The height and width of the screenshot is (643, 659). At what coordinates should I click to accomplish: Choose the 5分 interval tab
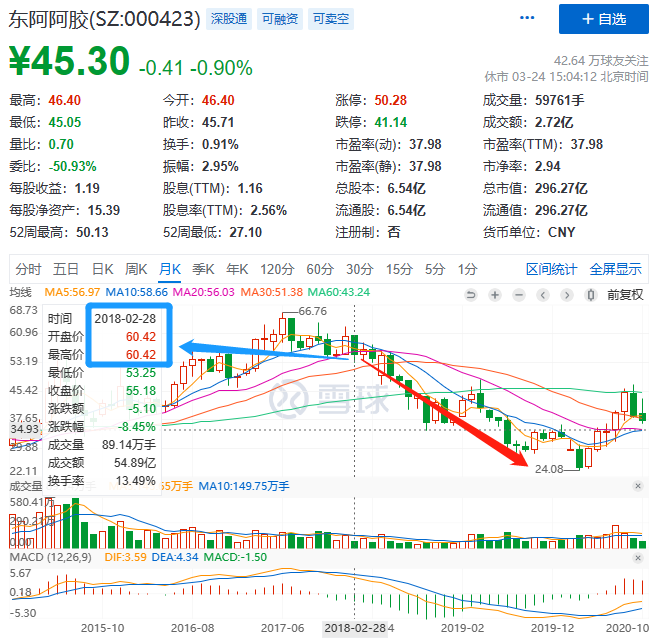pos(435,269)
